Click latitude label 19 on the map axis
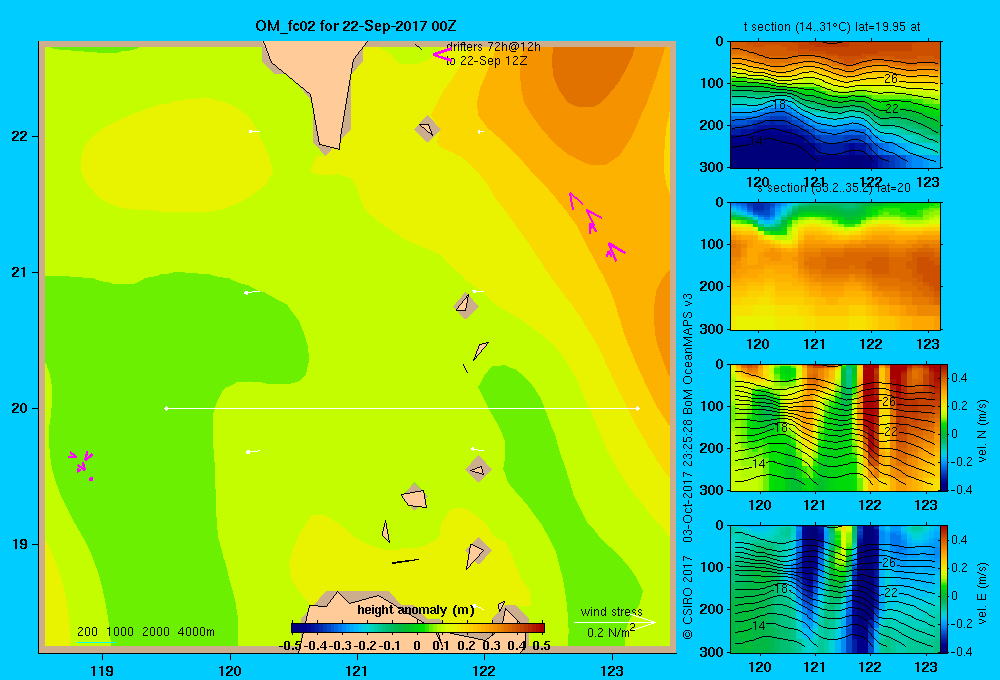 [20, 544]
